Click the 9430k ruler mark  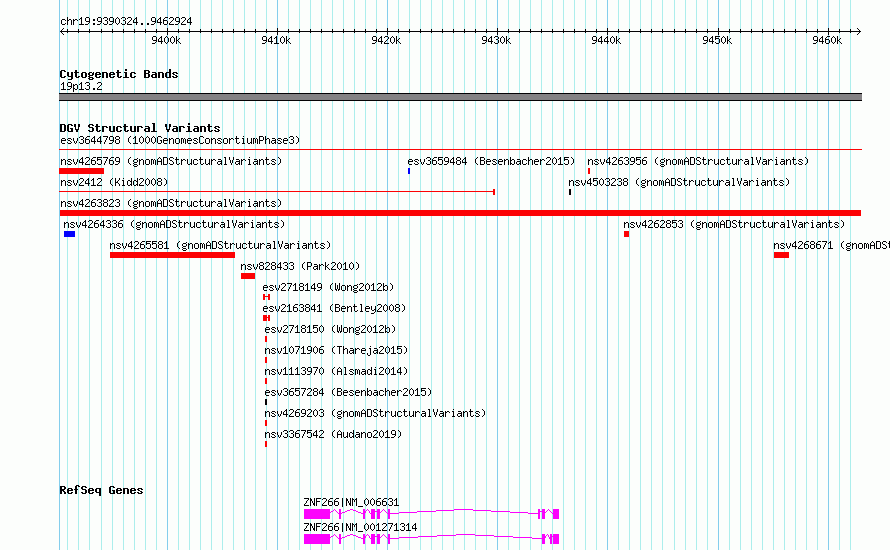[496, 40]
